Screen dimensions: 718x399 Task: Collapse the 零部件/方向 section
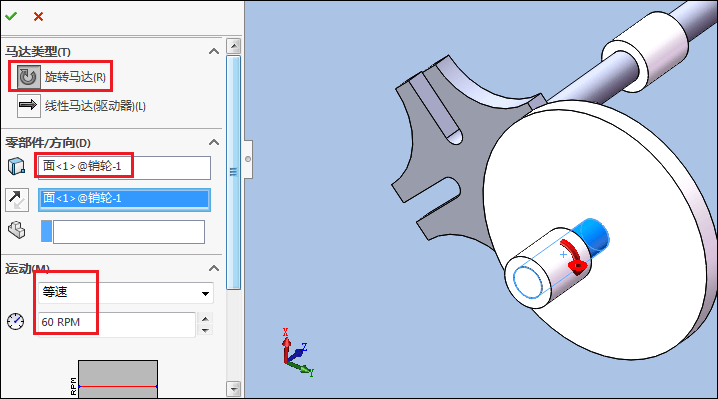[x=214, y=142]
